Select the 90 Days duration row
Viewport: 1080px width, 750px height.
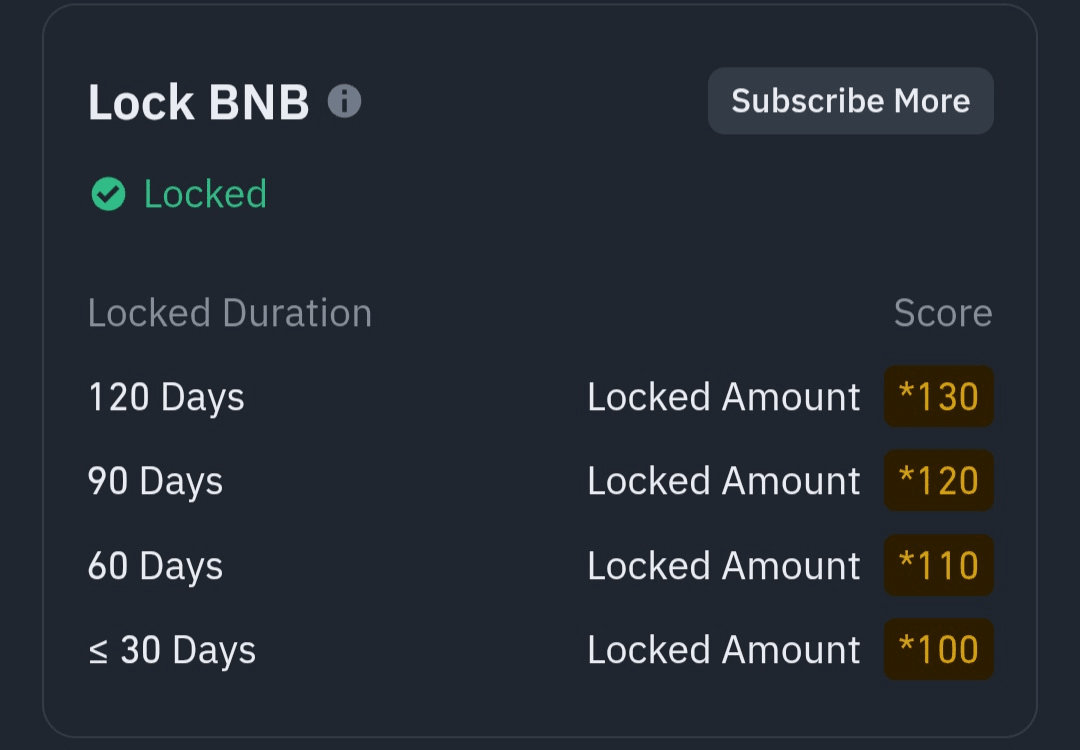[x=155, y=481]
